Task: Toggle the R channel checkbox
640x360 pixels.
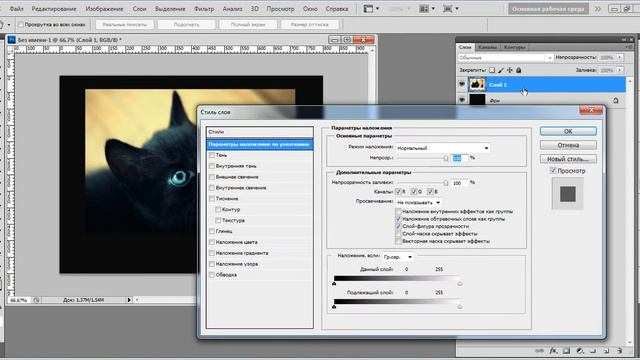Action: pos(398,191)
